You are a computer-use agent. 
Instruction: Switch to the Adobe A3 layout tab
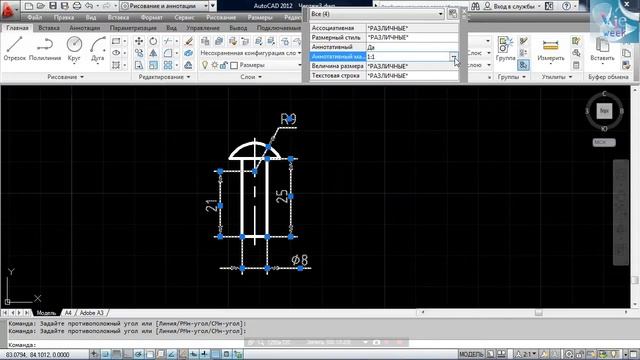(x=91, y=313)
